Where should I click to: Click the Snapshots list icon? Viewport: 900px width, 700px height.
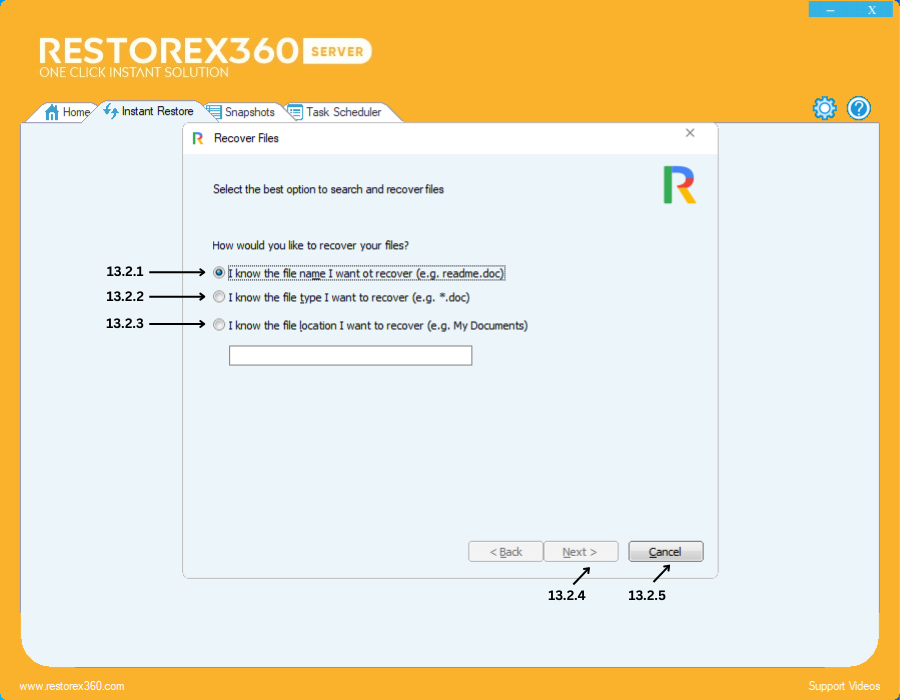point(214,112)
